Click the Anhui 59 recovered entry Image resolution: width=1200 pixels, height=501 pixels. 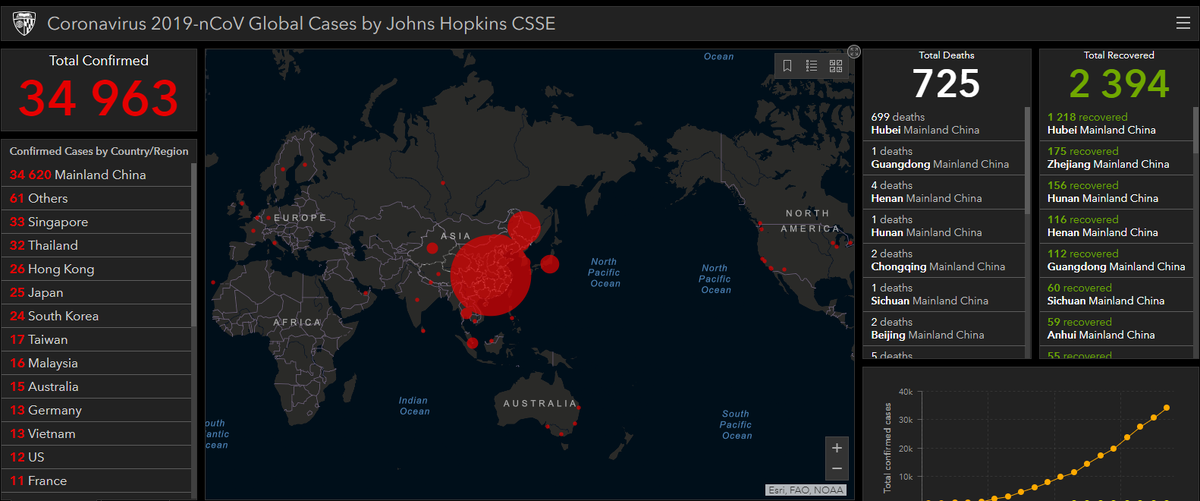click(x=1116, y=328)
